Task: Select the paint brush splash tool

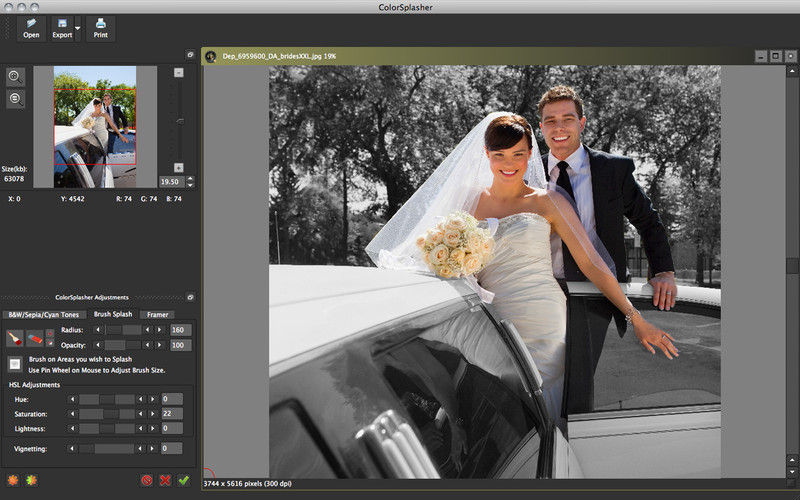Action: click(15, 338)
